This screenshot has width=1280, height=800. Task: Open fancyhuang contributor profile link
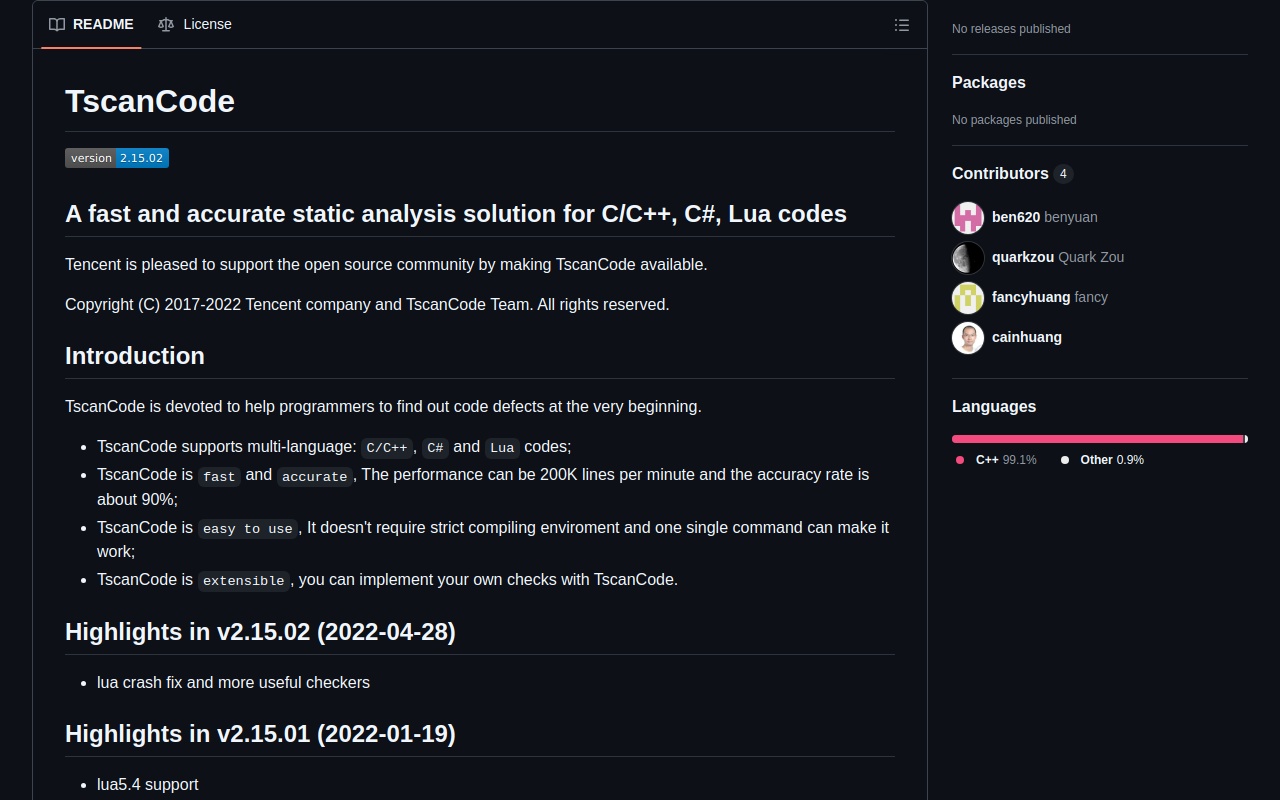(1031, 297)
